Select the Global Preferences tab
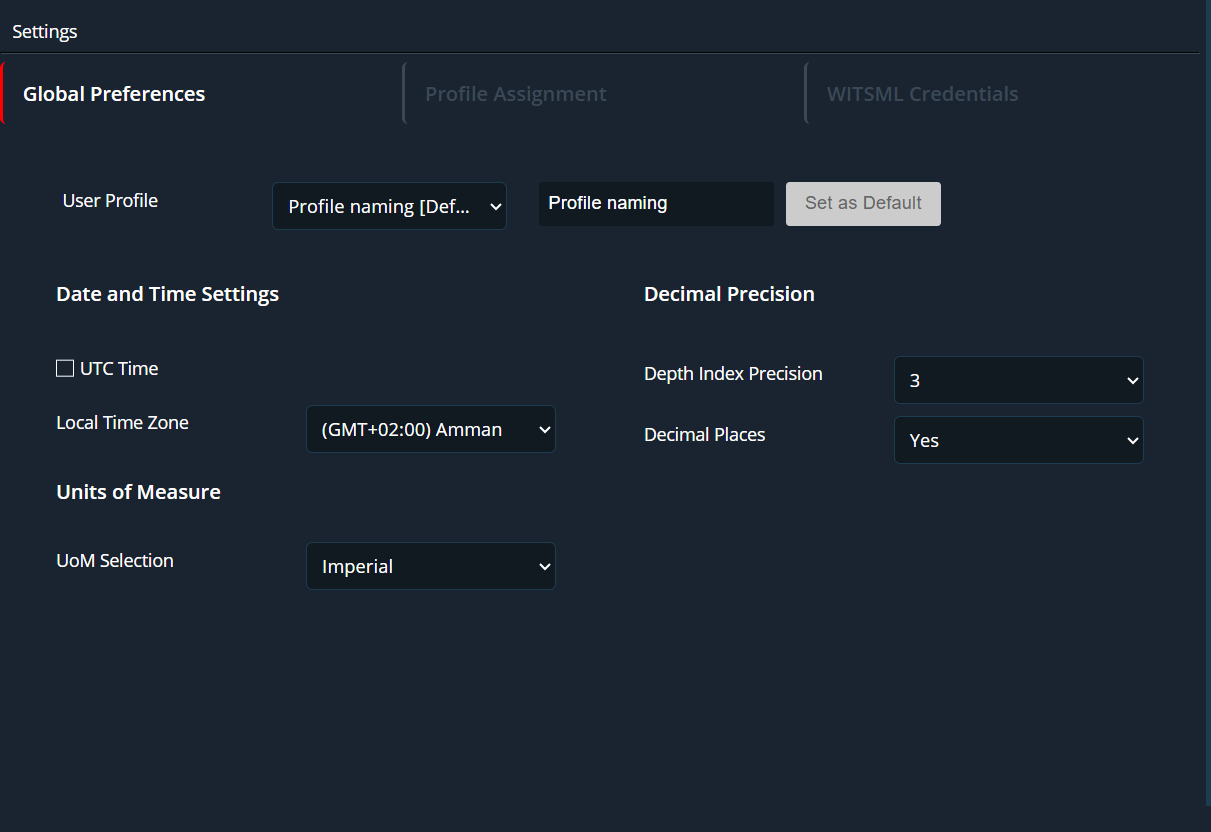The image size is (1211, 832). pyautogui.click(x=114, y=94)
